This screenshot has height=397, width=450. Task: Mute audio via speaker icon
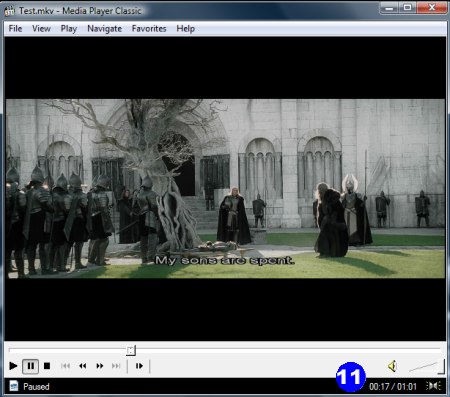392,366
